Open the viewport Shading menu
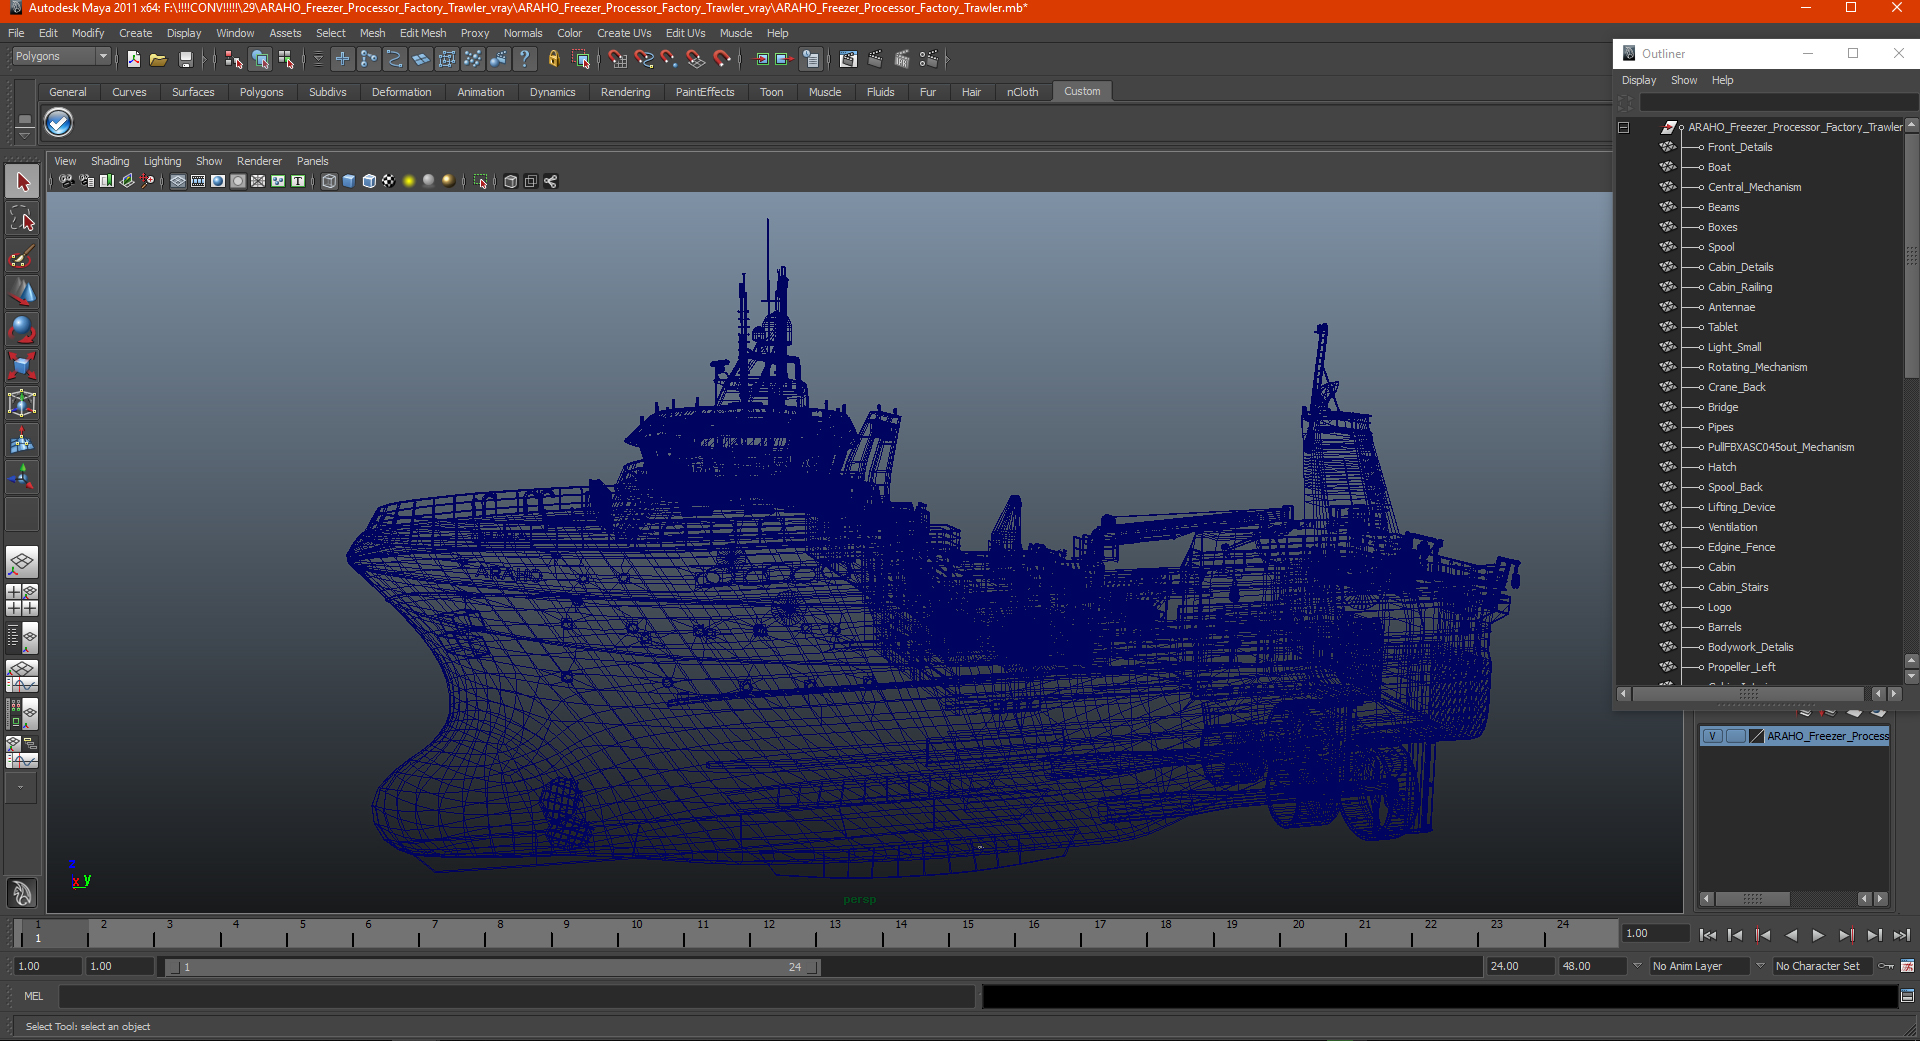 pyautogui.click(x=110, y=161)
